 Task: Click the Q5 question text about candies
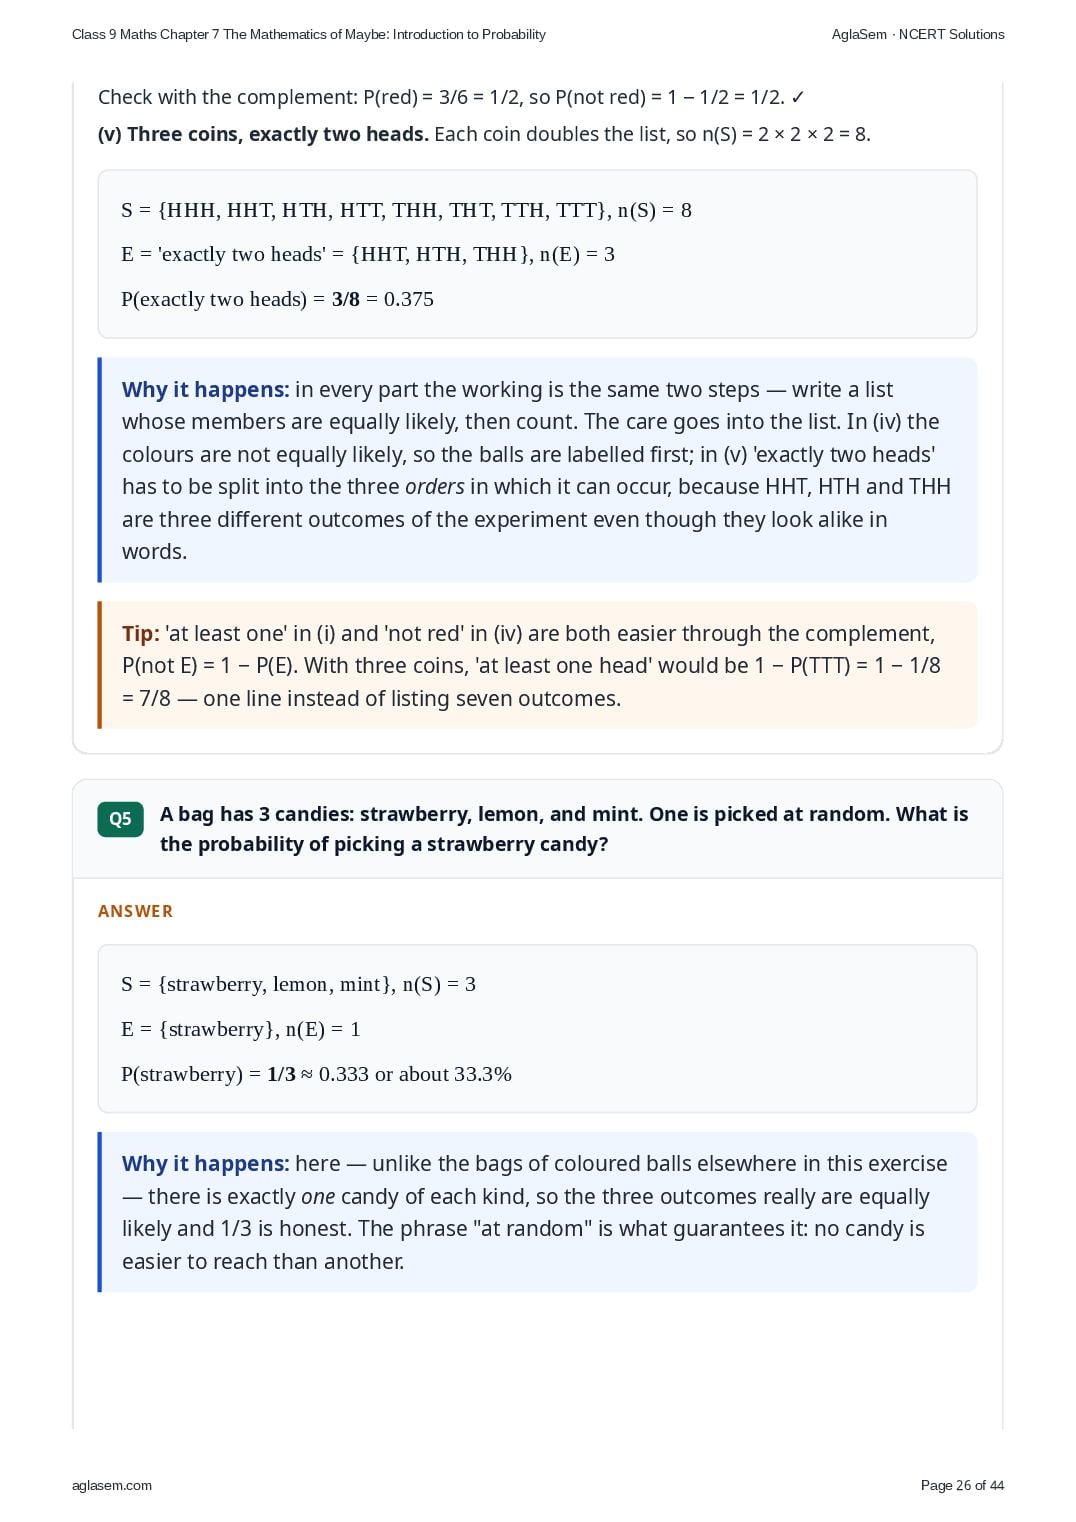[x=564, y=829]
